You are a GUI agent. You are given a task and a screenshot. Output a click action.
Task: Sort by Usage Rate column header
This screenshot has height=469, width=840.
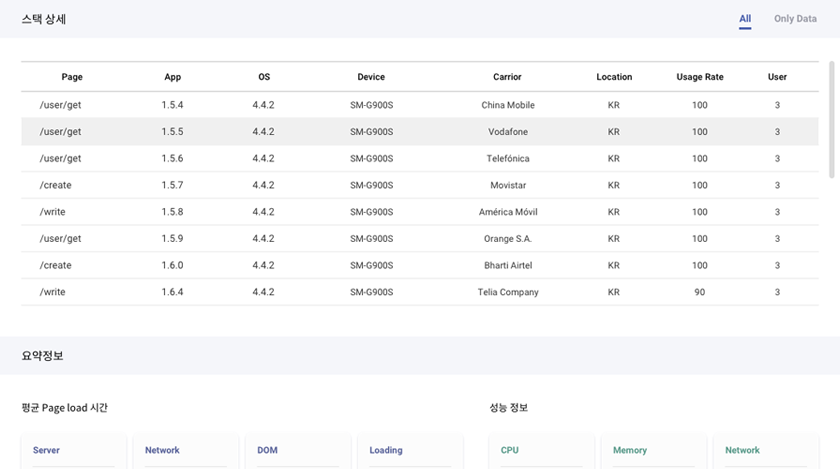pos(699,77)
